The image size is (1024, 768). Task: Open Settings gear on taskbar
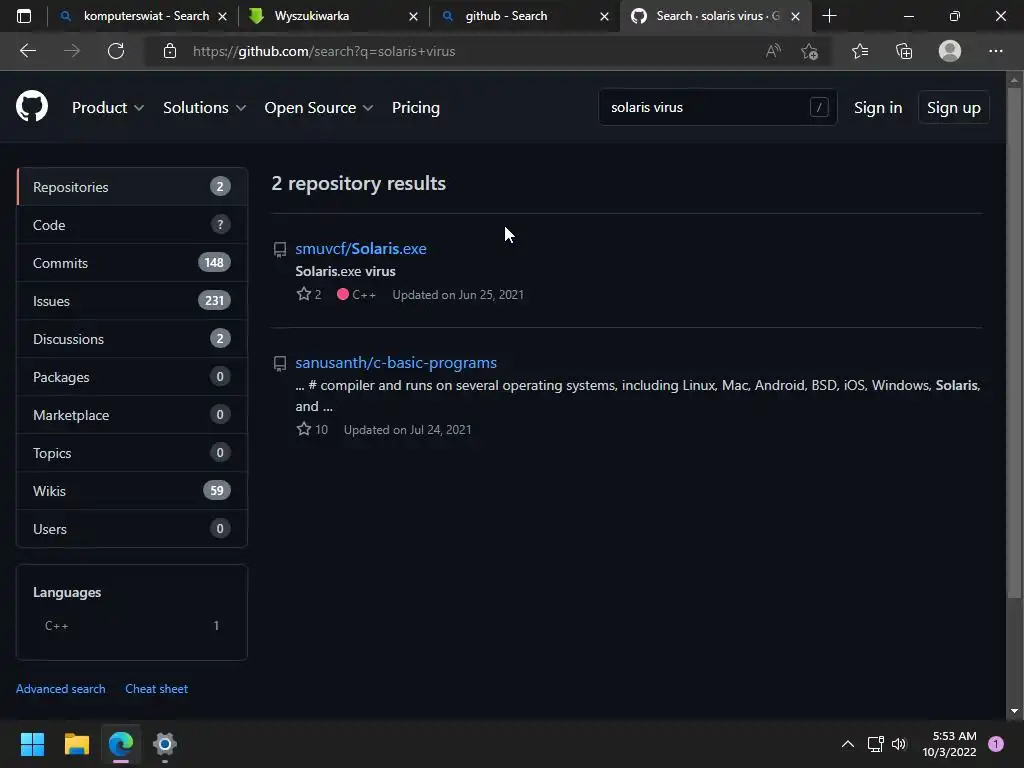click(165, 744)
